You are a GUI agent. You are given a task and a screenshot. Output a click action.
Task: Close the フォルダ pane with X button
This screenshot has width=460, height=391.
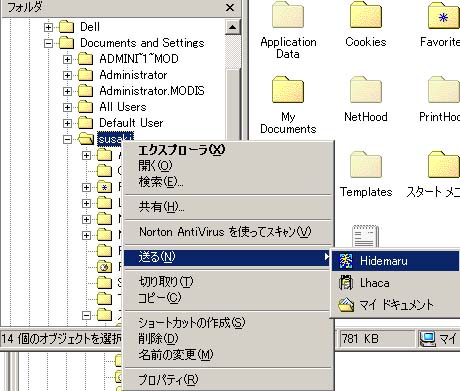click(x=230, y=7)
